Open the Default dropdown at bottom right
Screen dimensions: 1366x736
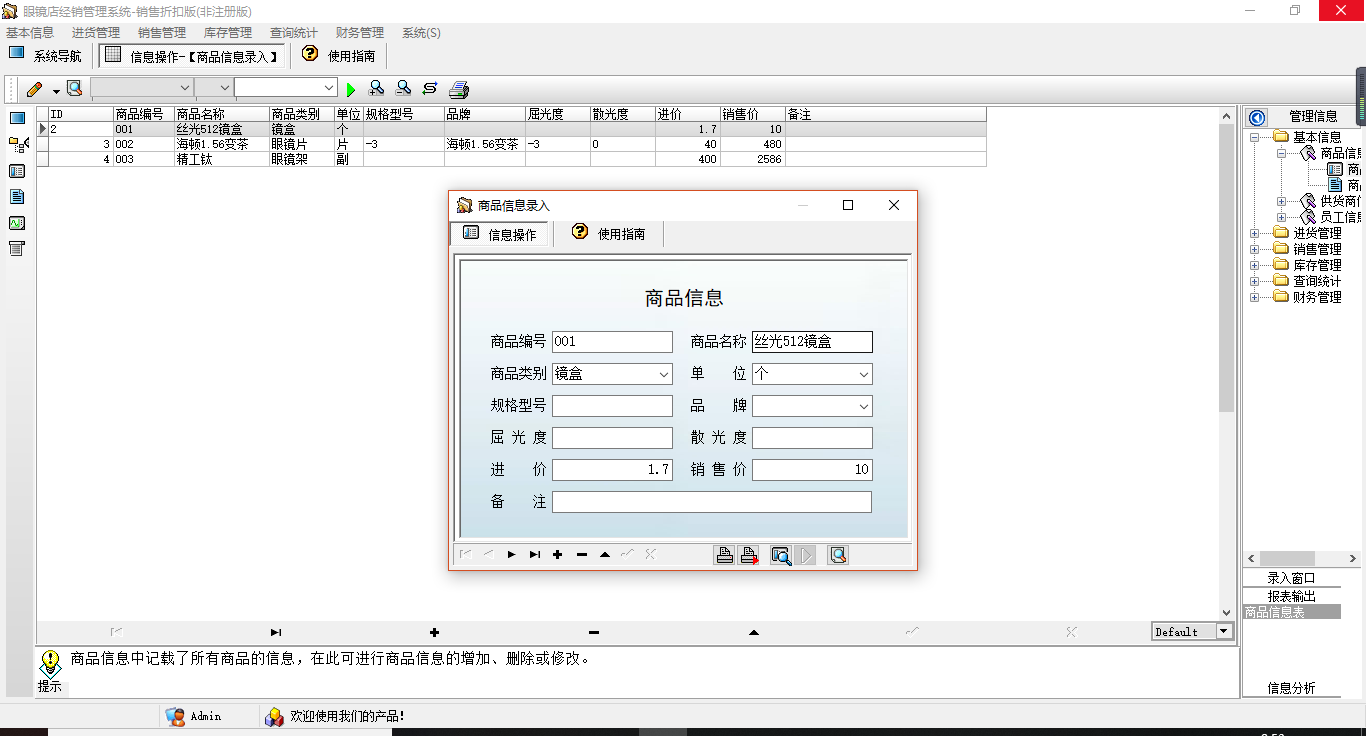(1224, 632)
